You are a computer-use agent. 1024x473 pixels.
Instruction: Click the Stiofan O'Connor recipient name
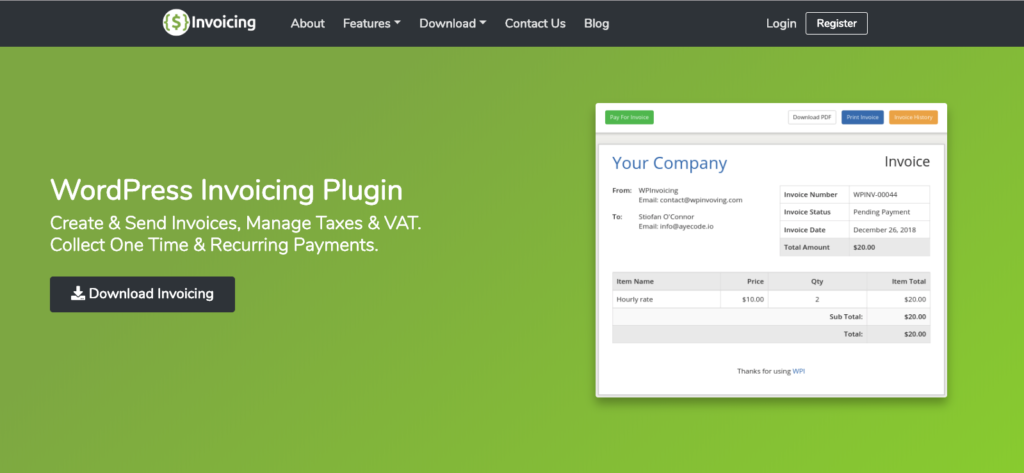point(666,217)
